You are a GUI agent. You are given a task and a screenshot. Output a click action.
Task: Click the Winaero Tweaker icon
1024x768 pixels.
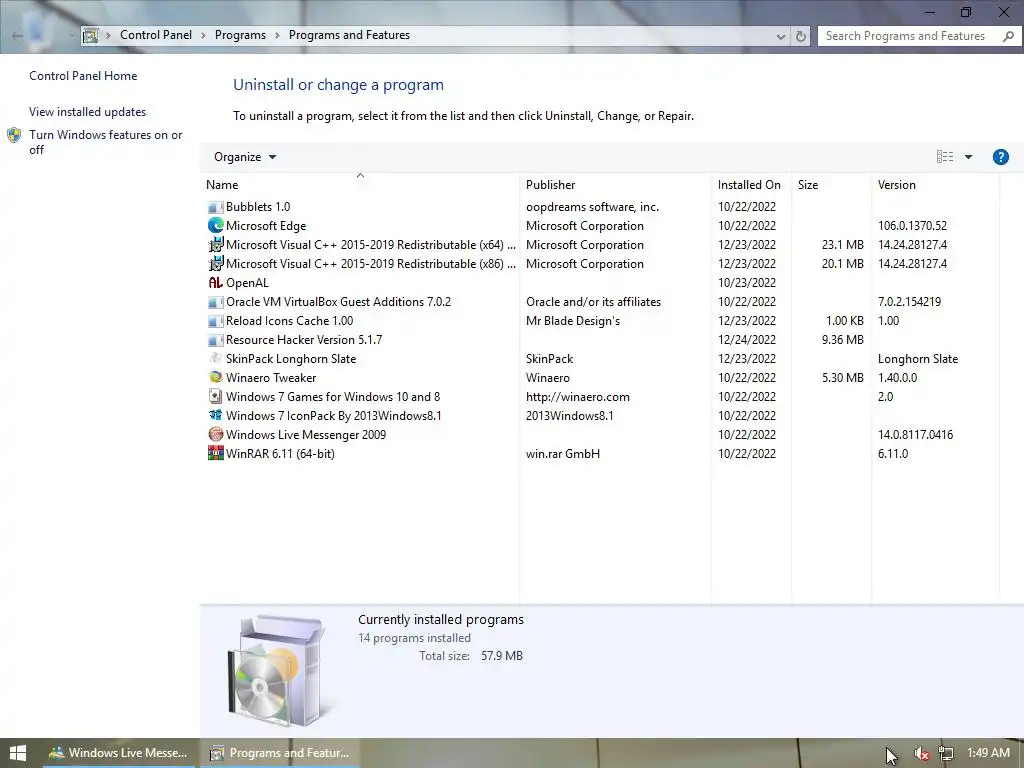(x=216, y=377)
